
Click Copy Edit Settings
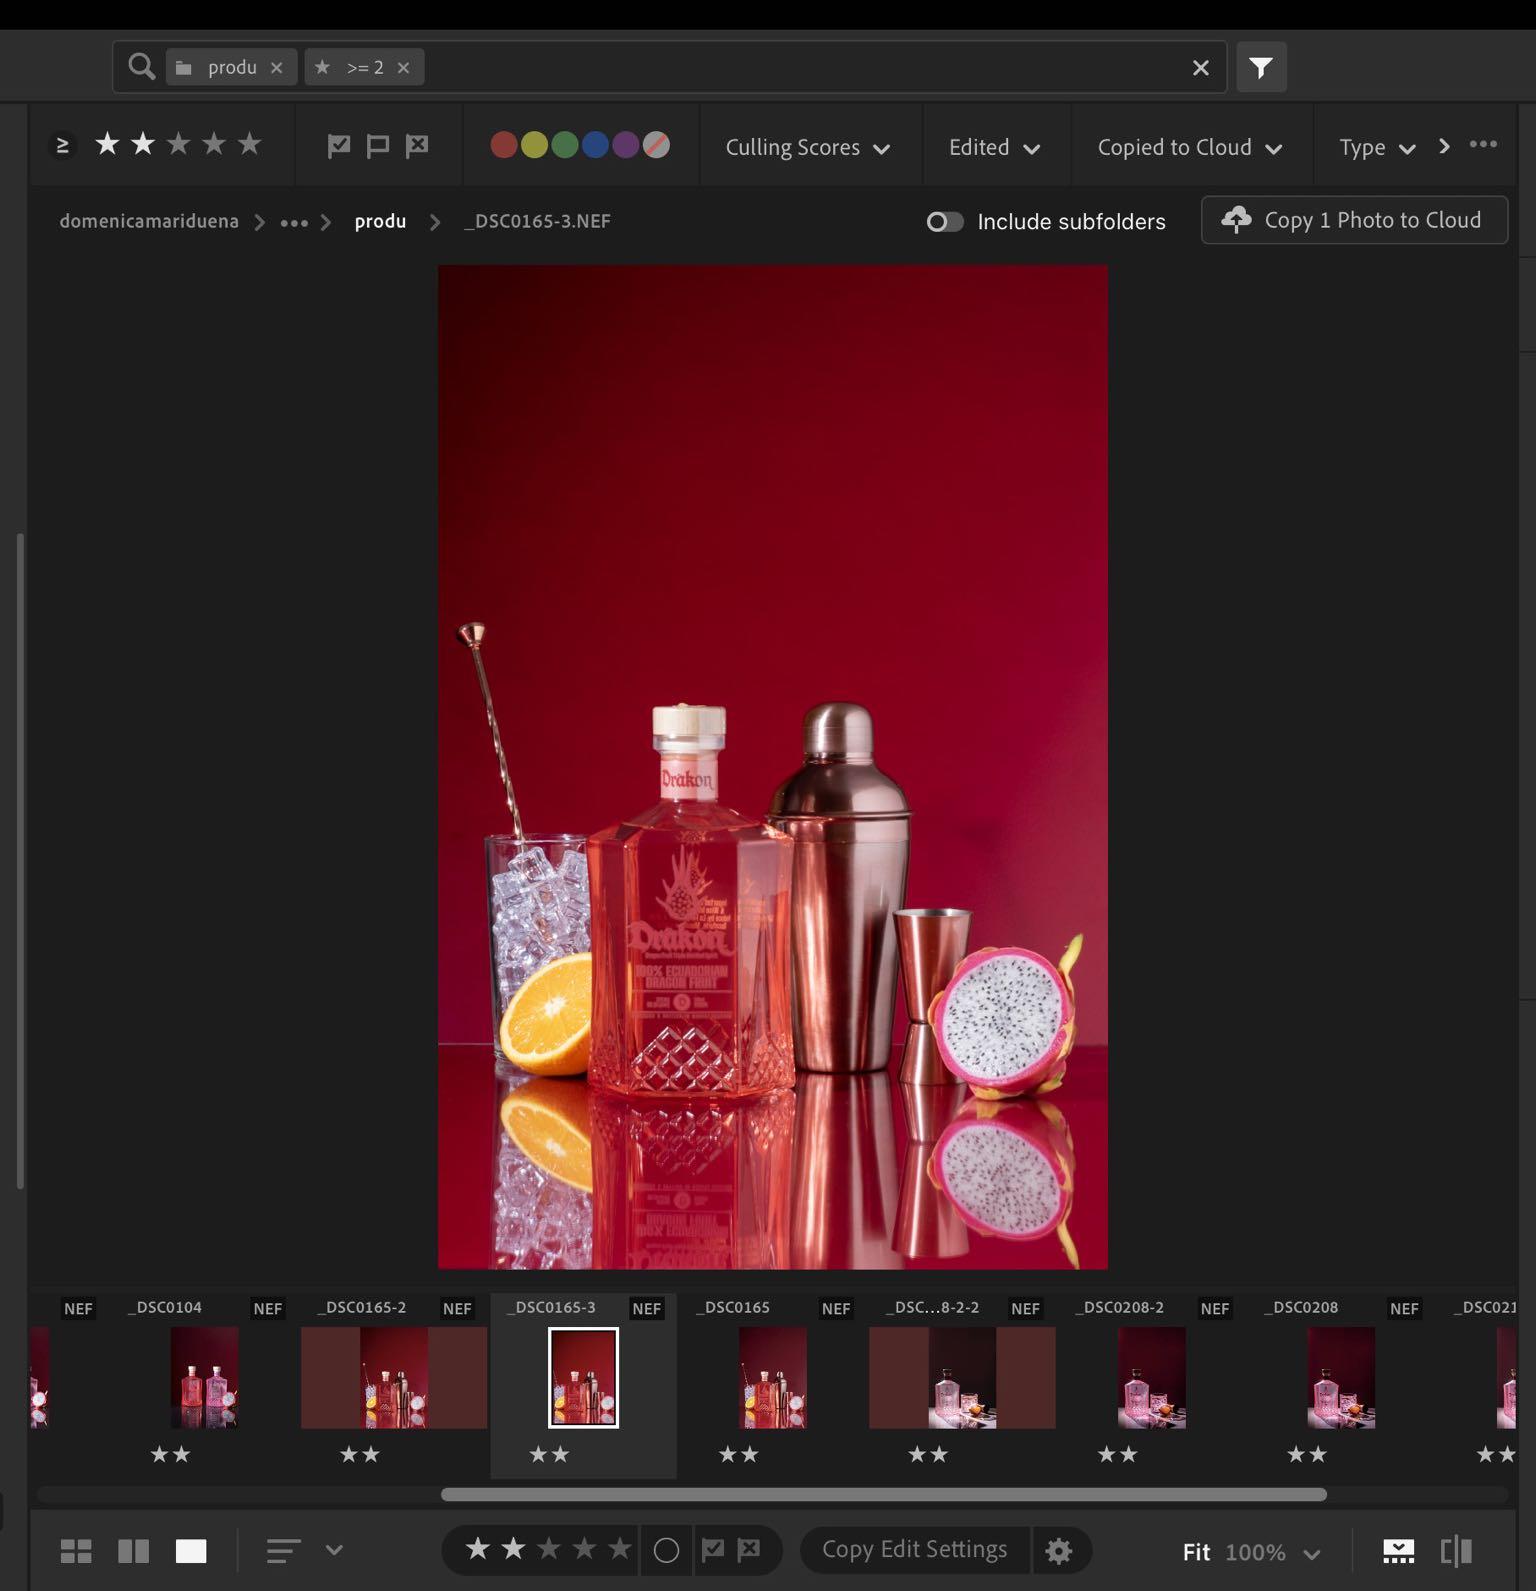coord(915,1549)
